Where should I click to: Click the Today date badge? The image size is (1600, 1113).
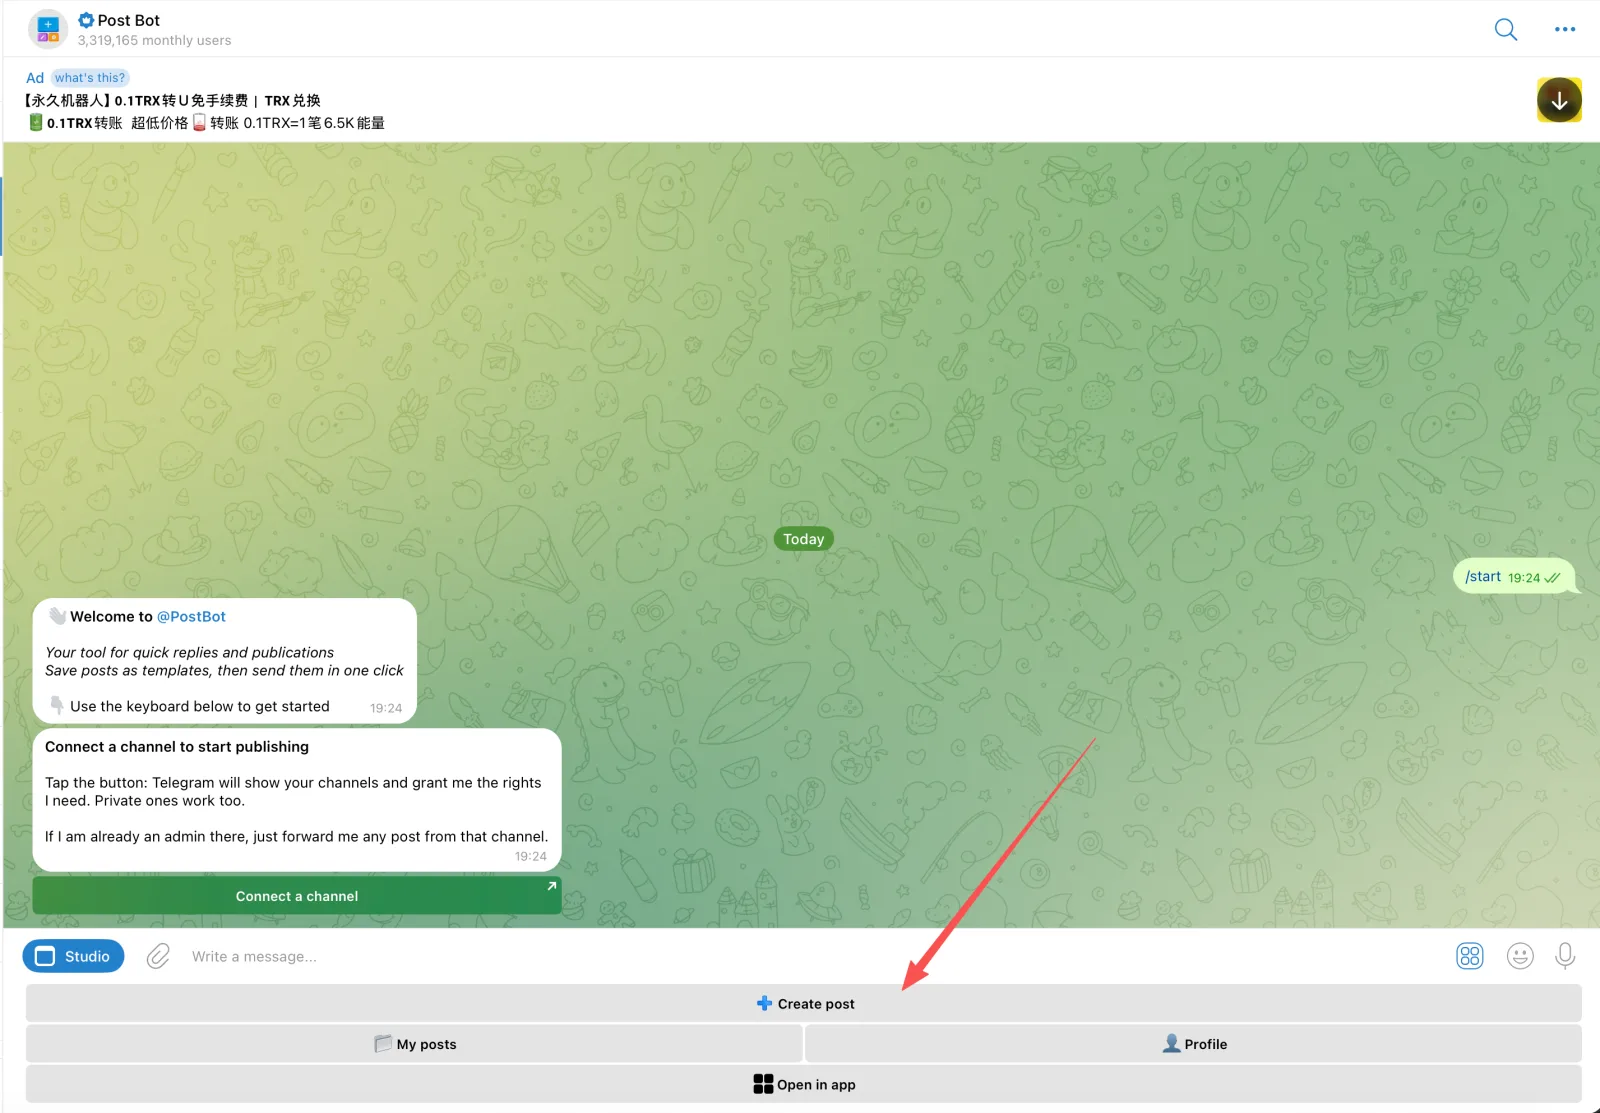click(804, 539)
